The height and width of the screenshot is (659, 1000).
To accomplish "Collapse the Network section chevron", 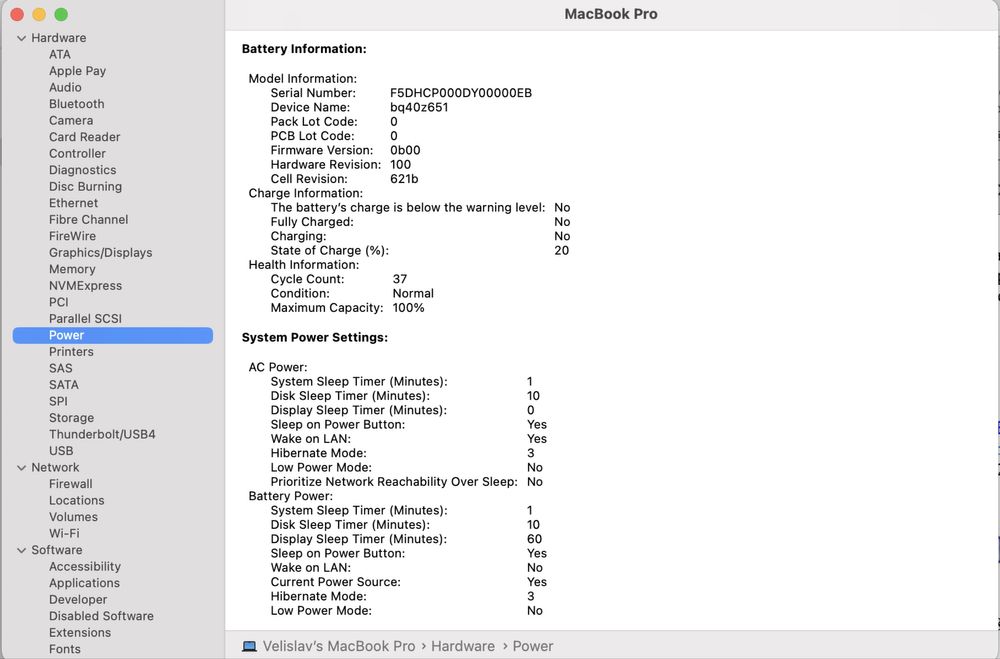I will (x=22, y=468).
